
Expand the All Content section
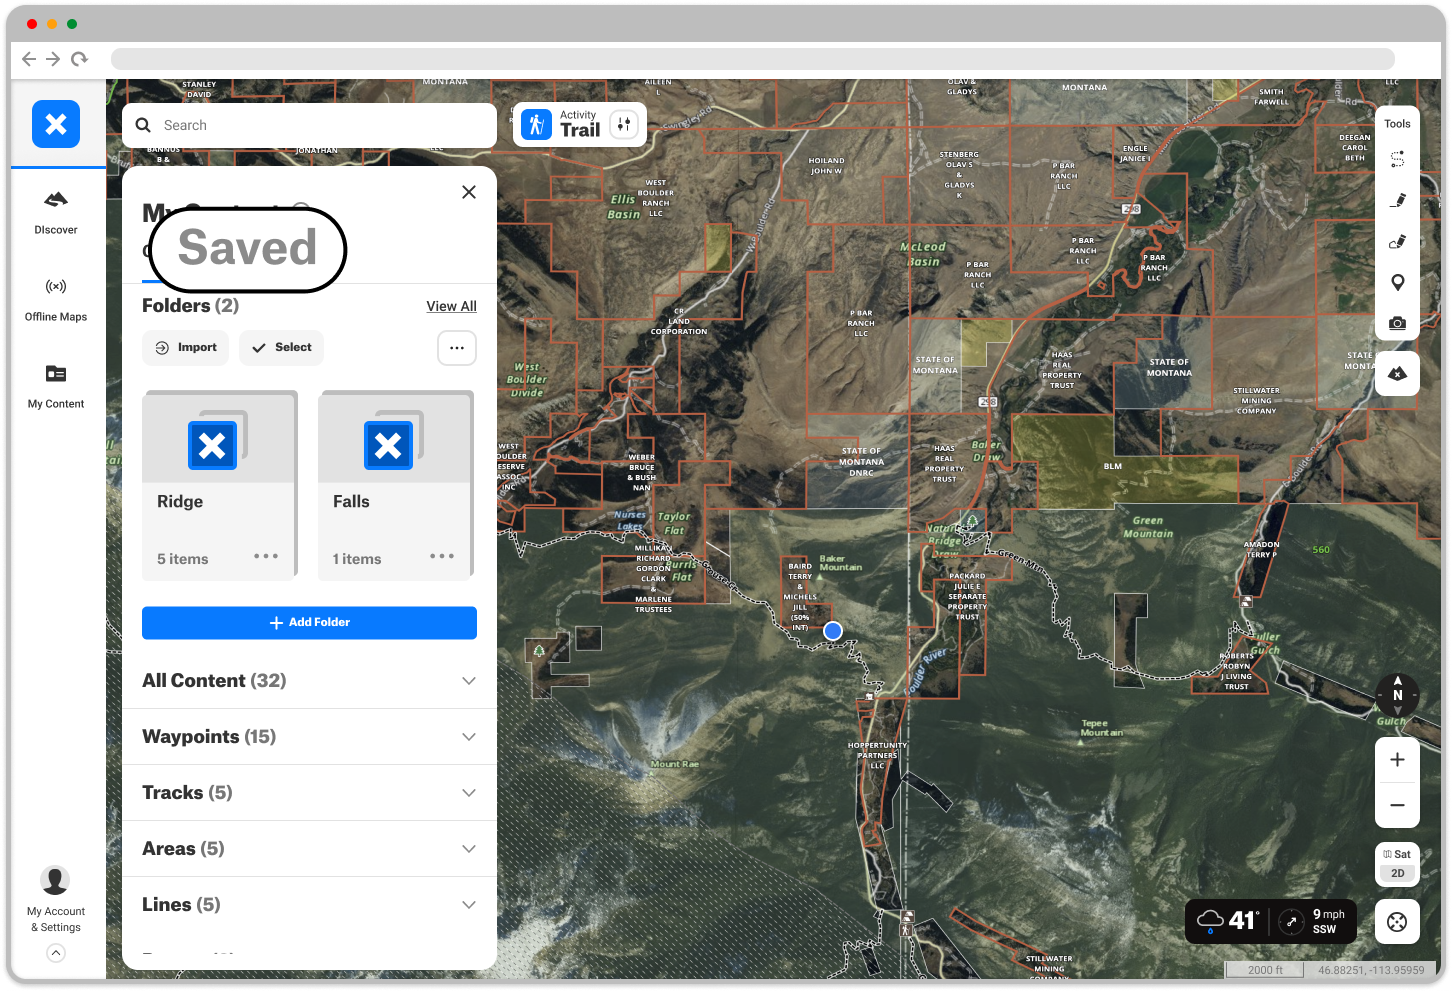(x=309, y=680)
